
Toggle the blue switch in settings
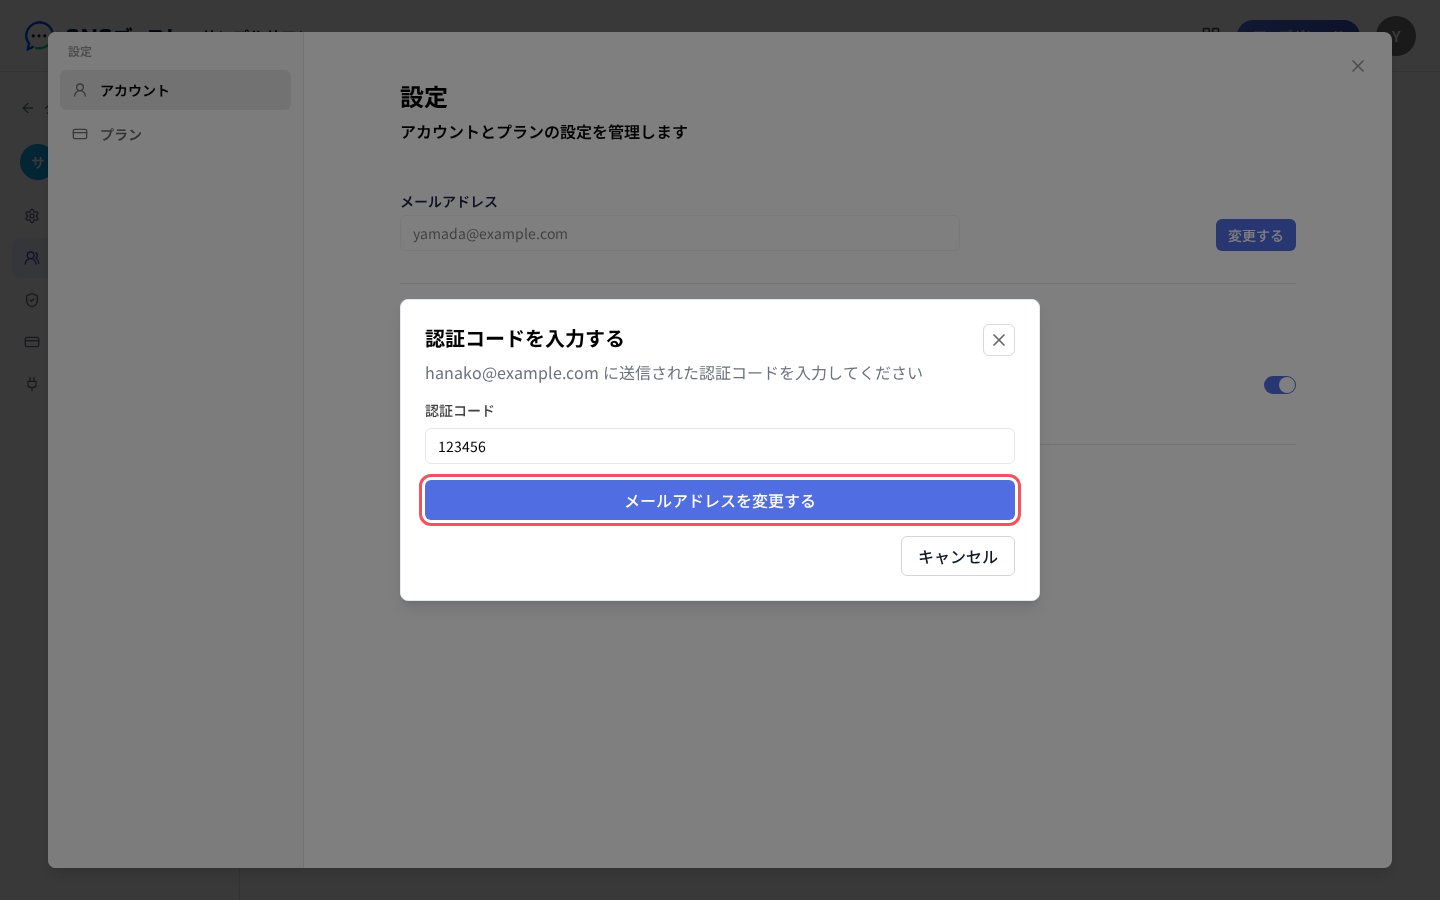pos(1280,385)
